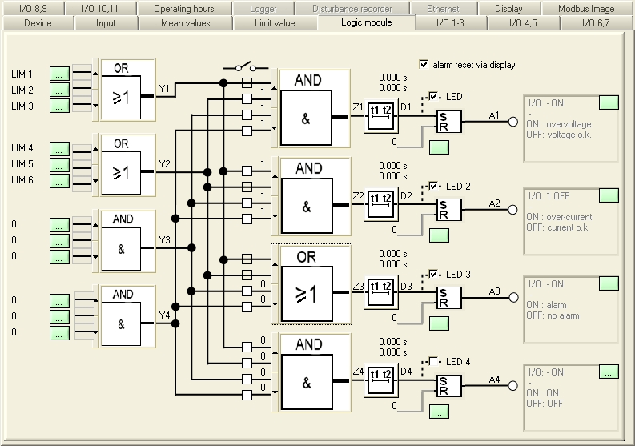
Task: Click the green button below the A1 flip-flop
Action: coord(437,147)
